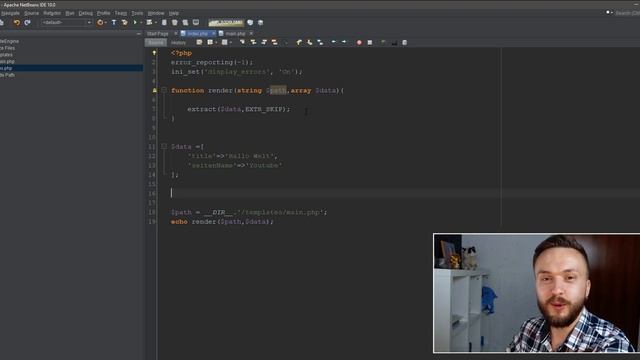Screen dimensions: 640x360
Task: Select the Include Path tree node
Action: (x=7, y=75)
